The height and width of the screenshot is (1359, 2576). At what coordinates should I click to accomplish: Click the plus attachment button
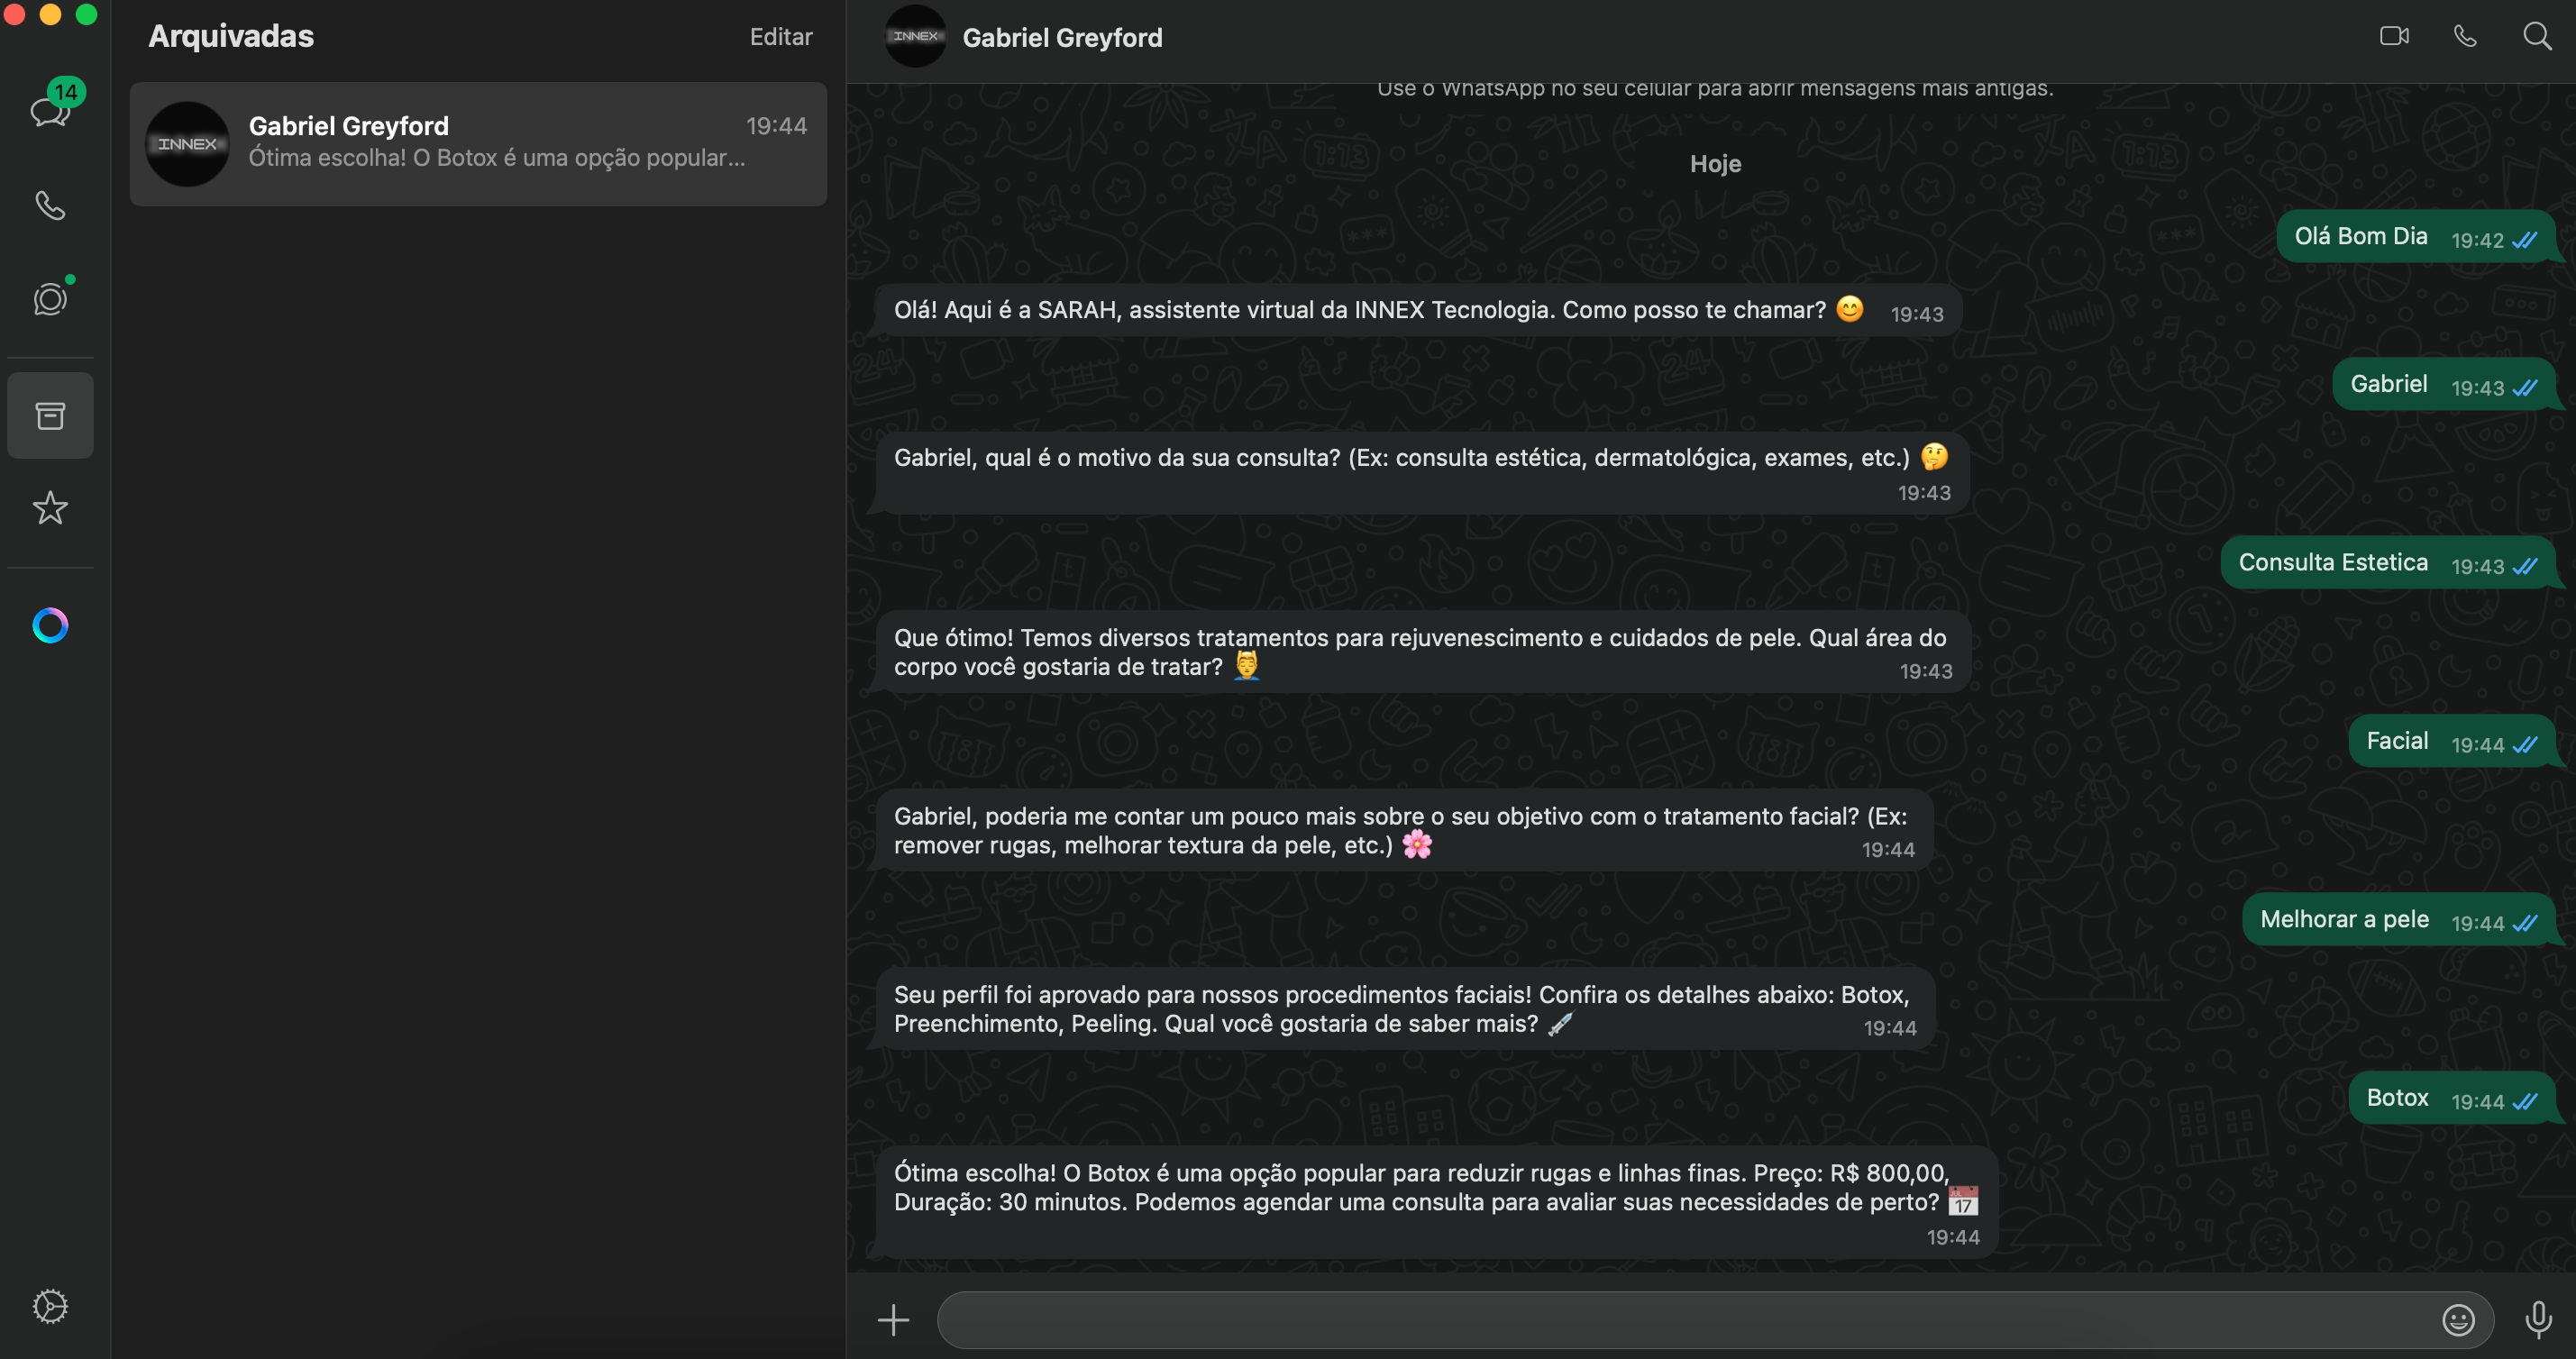point(893,1320)
